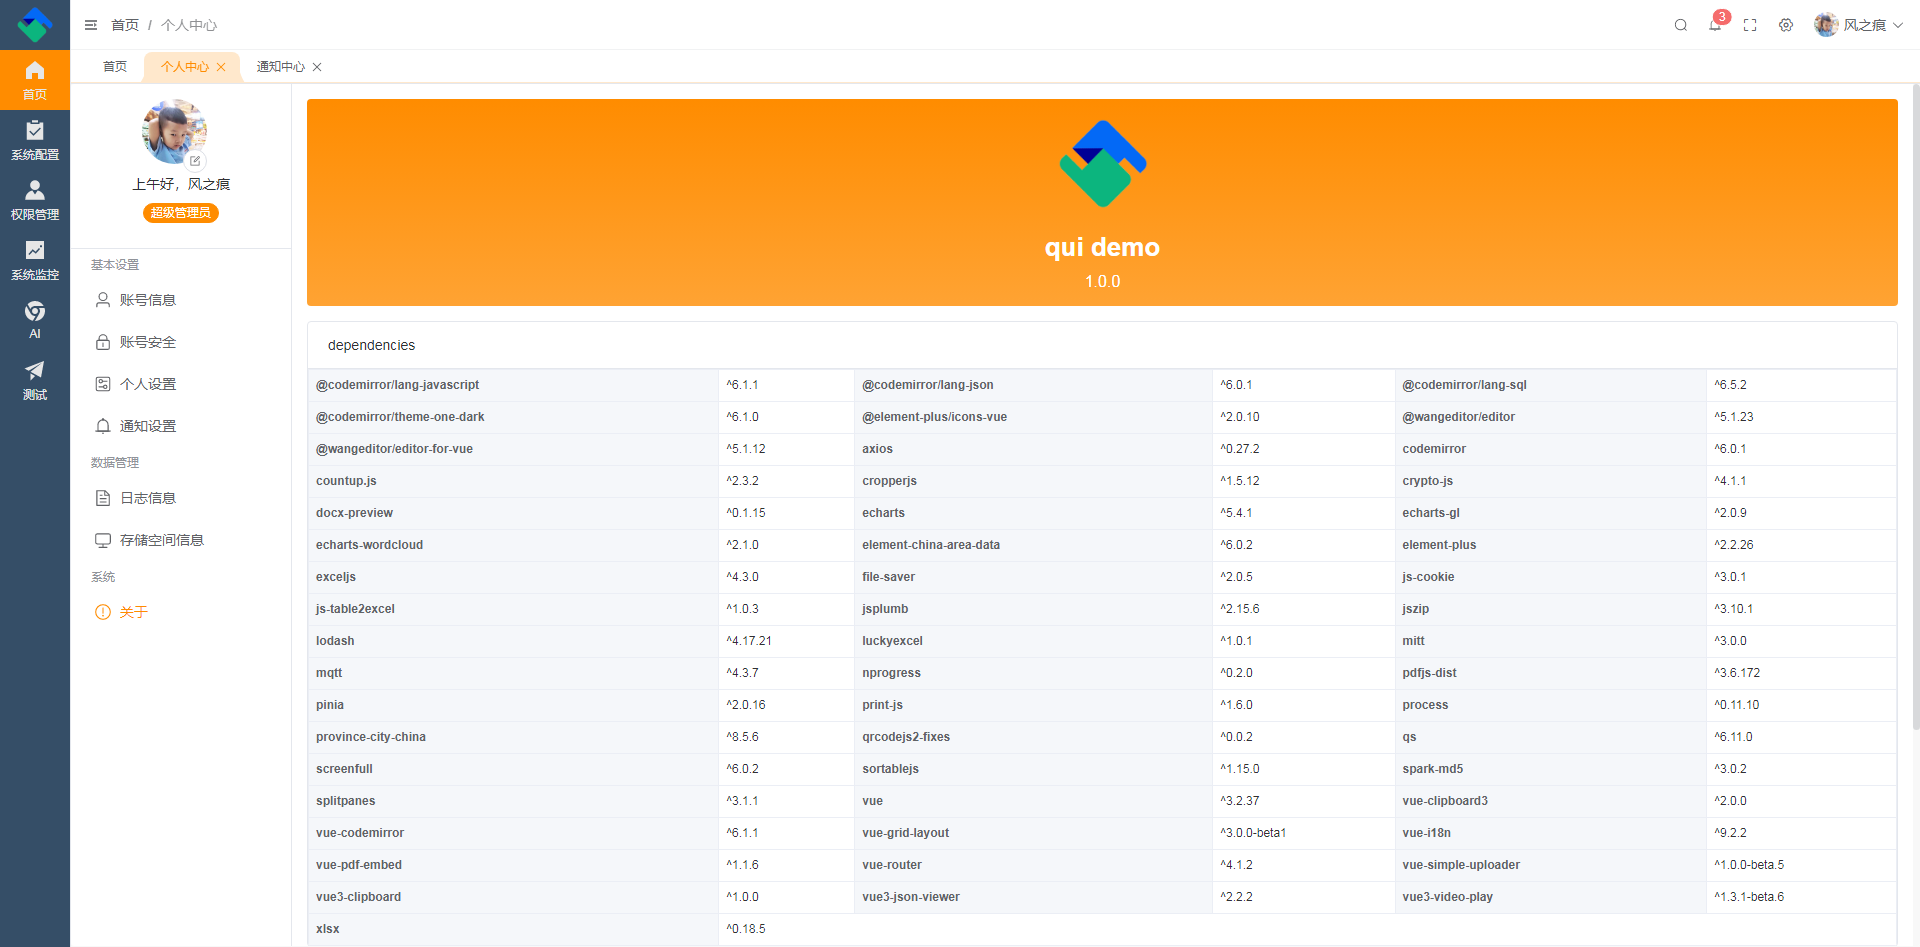Open 存储空间信息 menu item
Image resolution: width=1920 pixels, height=947 pixels.
point(181,540)
